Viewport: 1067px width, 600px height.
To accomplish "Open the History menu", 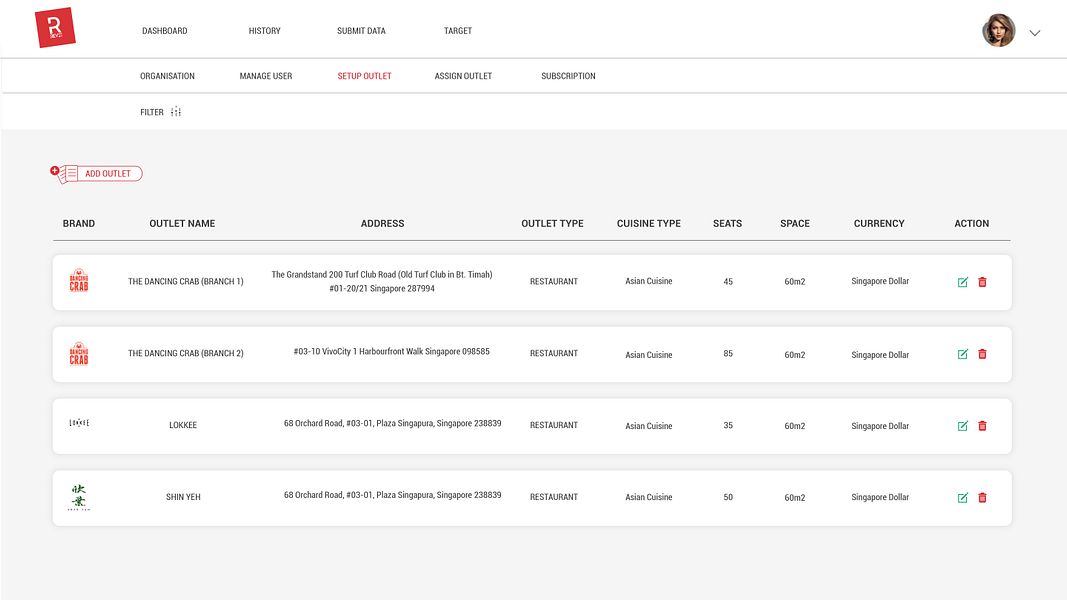I will [265, 31].
